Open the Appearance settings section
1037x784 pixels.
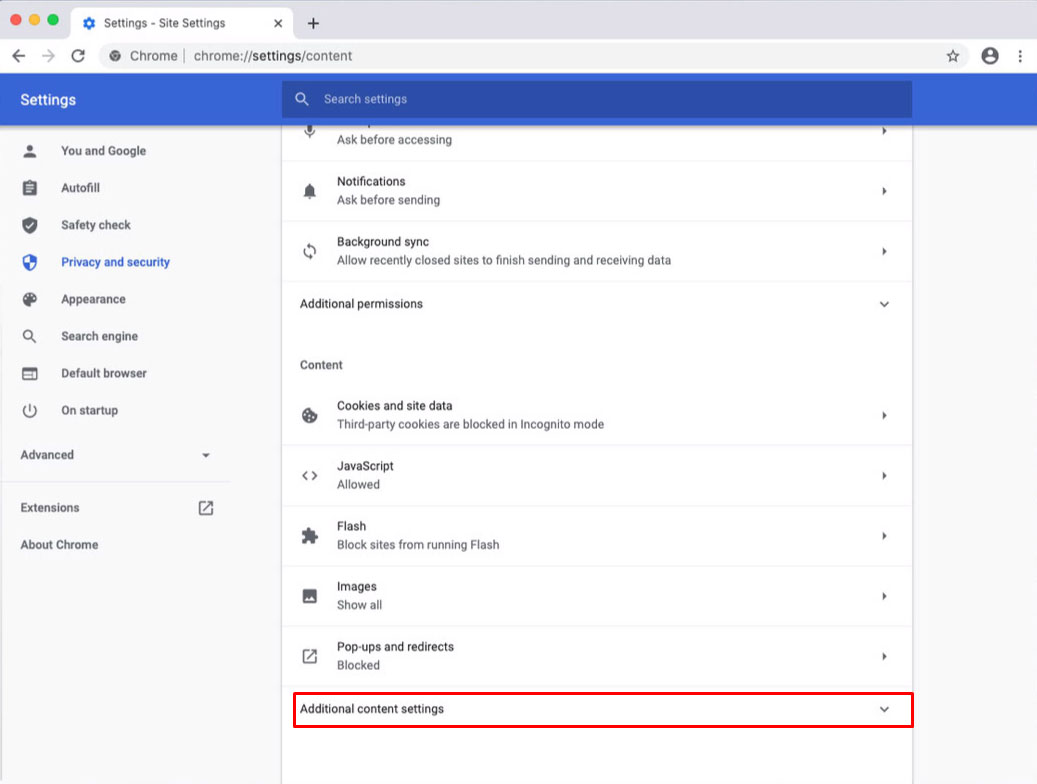coord(93,299)
